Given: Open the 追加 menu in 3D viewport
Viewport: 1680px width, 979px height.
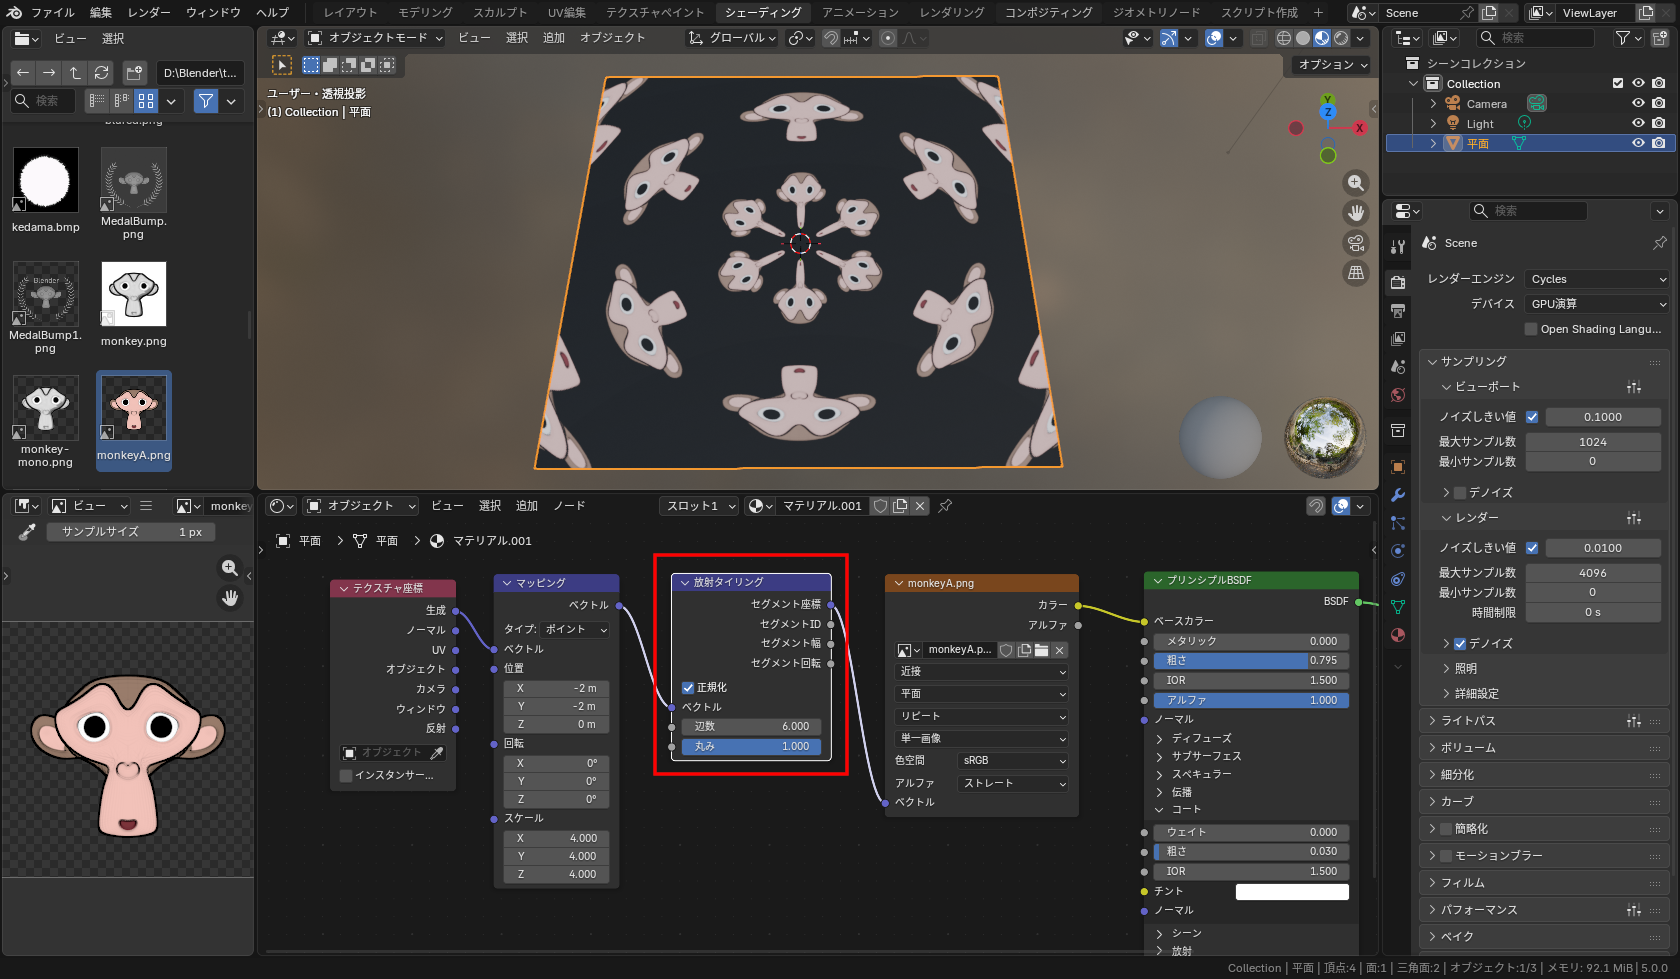Looking at the screenshot, I should pyautogui.click(x=554, y=38).
